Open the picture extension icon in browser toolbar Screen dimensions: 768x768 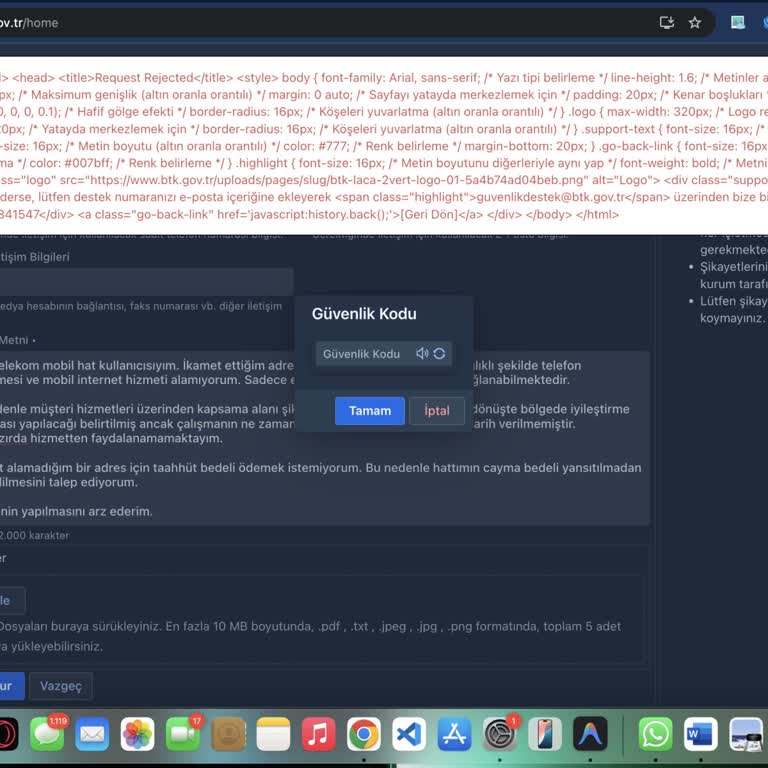(738, 23)
